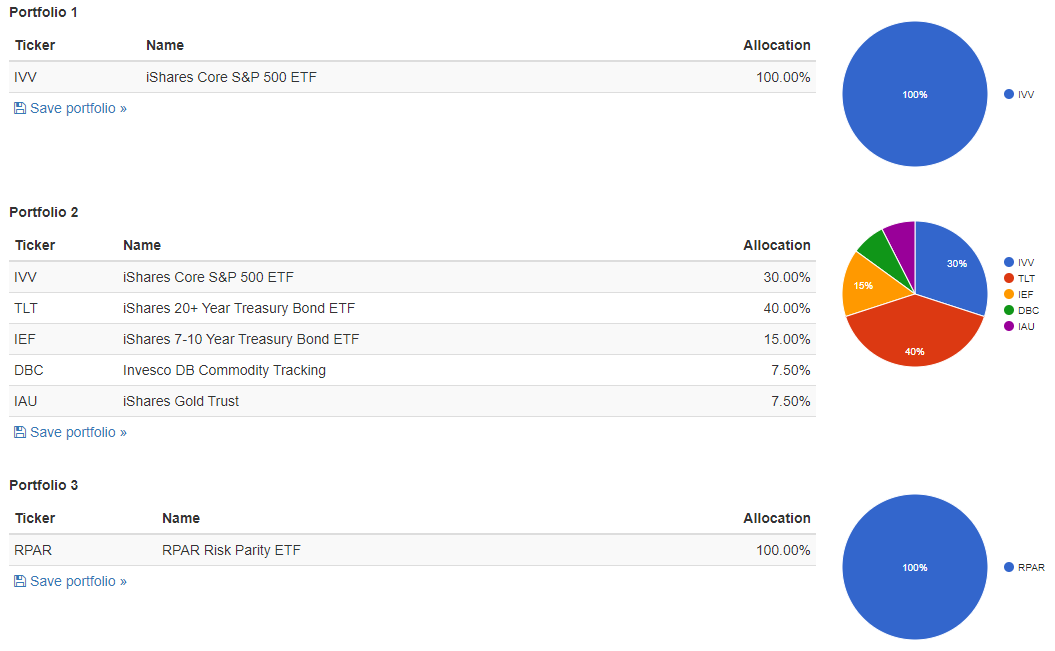Click the RPAR legend label
1055x651 pixels.
pyautogui.click(x=1031, y=568)
